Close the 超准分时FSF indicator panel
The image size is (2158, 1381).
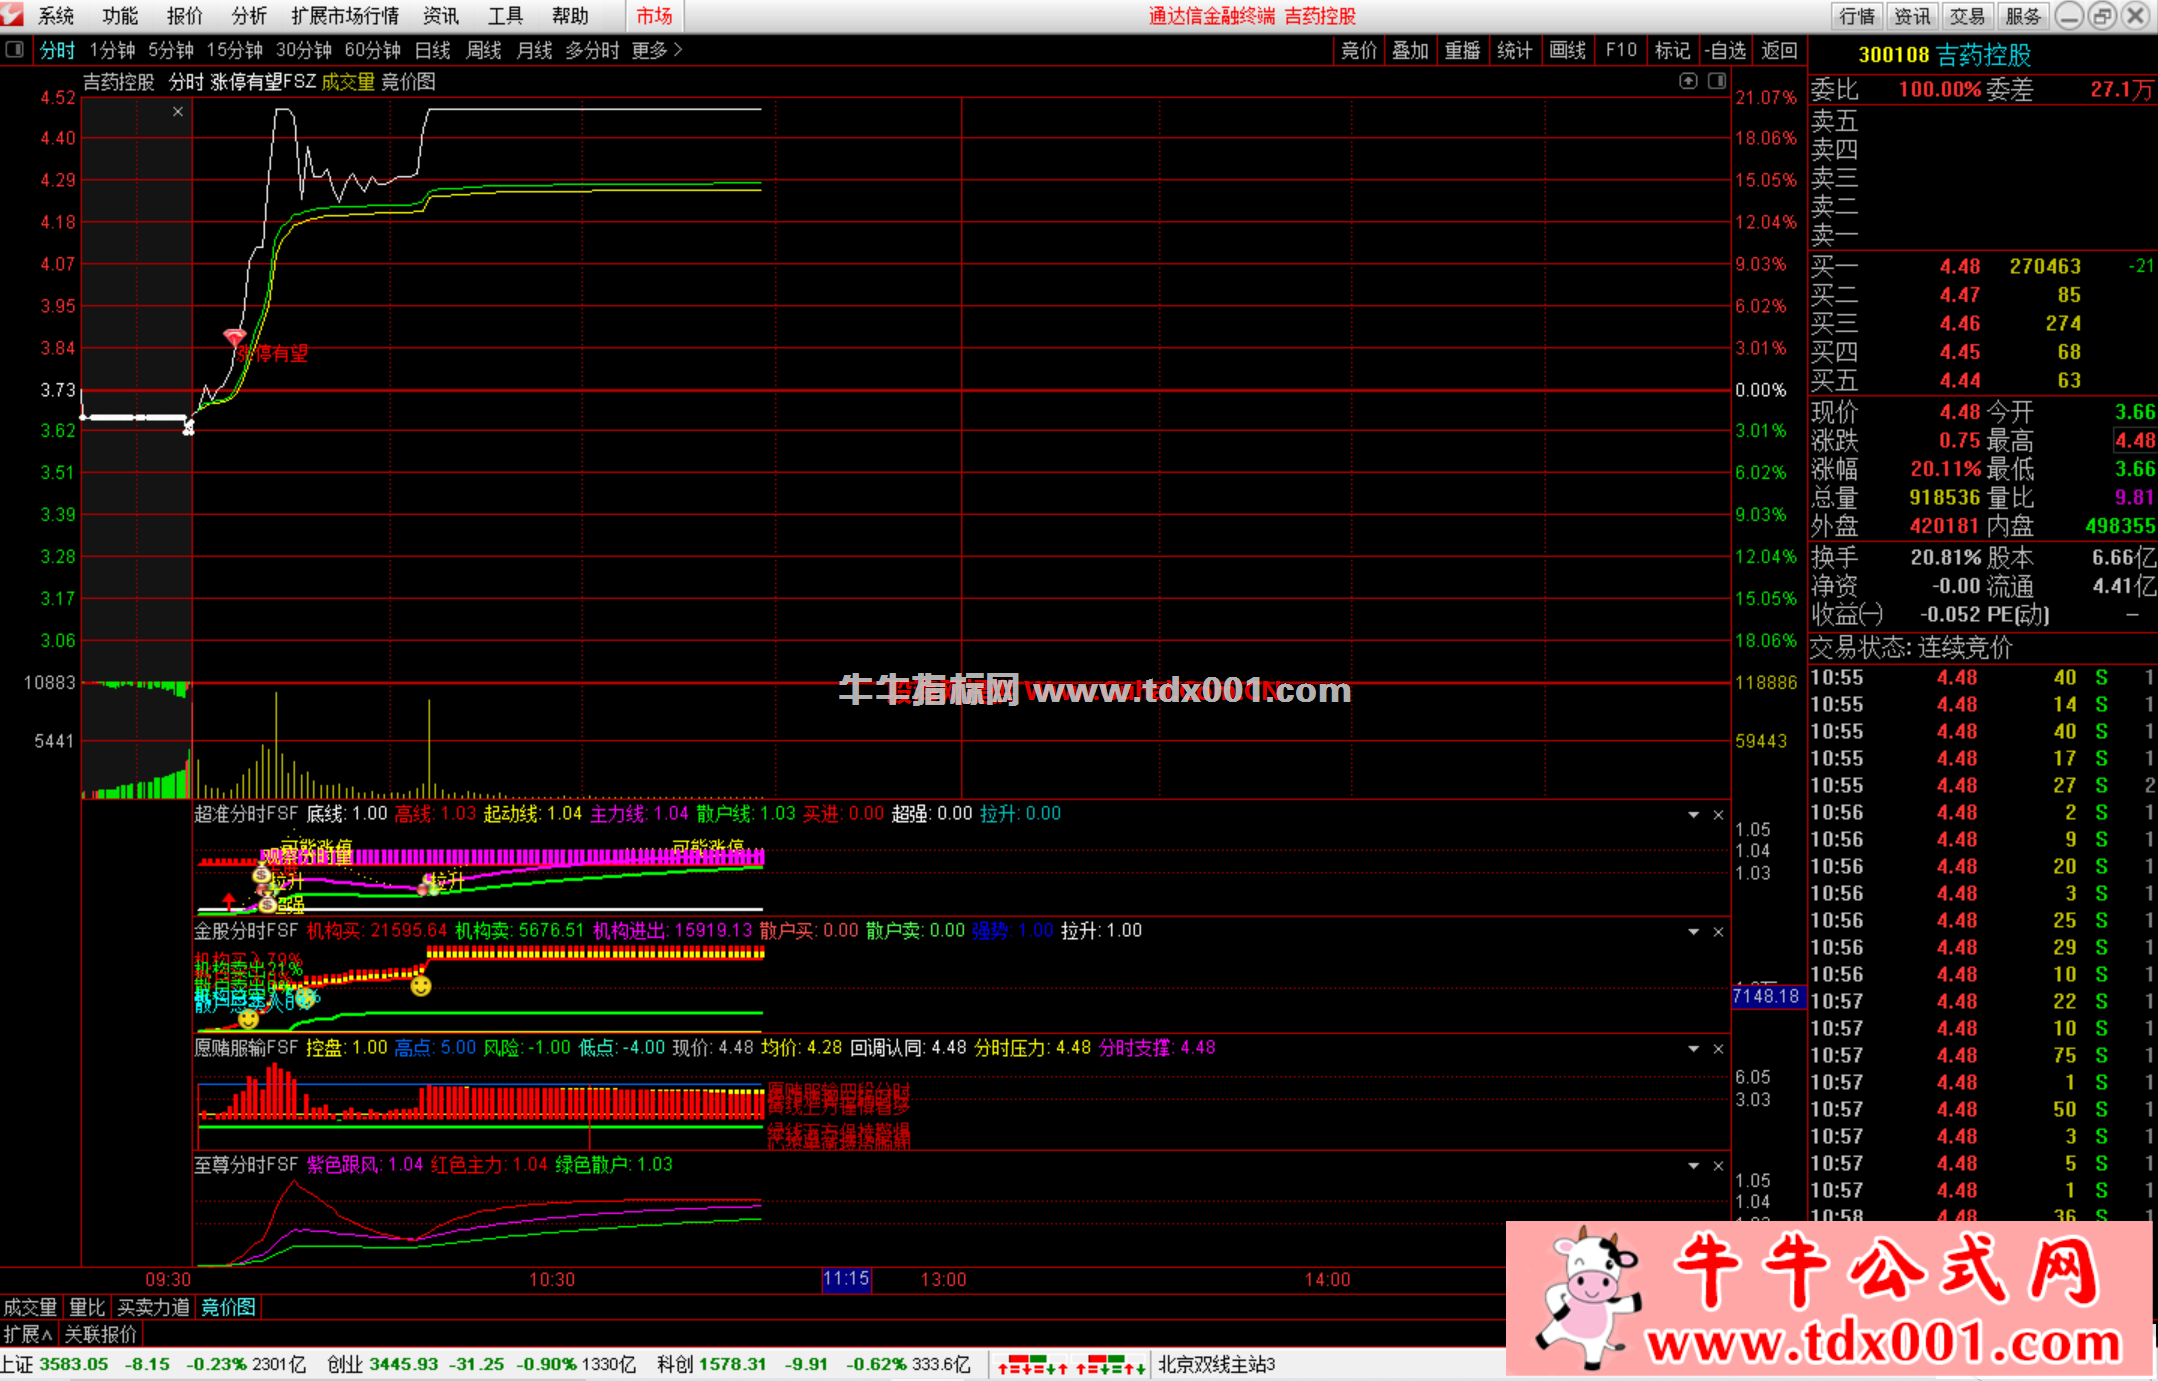click(1718, 815)
